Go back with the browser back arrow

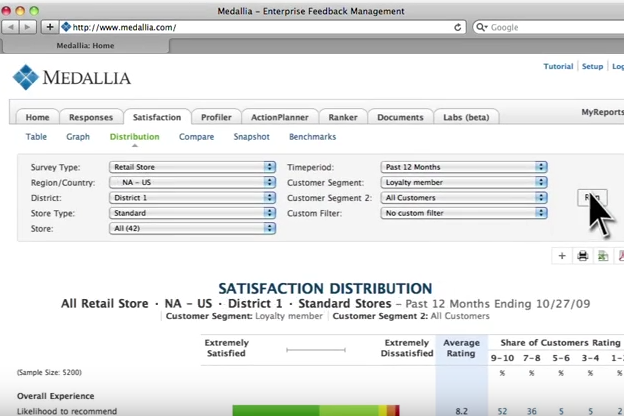point(11,27)
